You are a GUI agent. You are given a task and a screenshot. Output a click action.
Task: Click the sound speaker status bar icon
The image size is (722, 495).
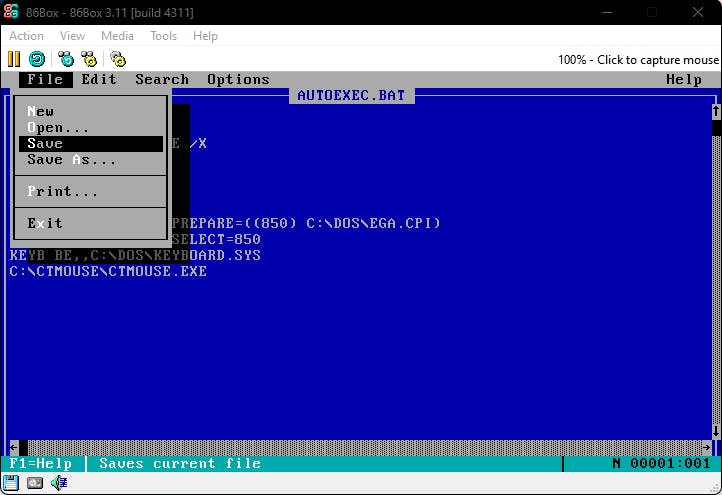point(59,483)
